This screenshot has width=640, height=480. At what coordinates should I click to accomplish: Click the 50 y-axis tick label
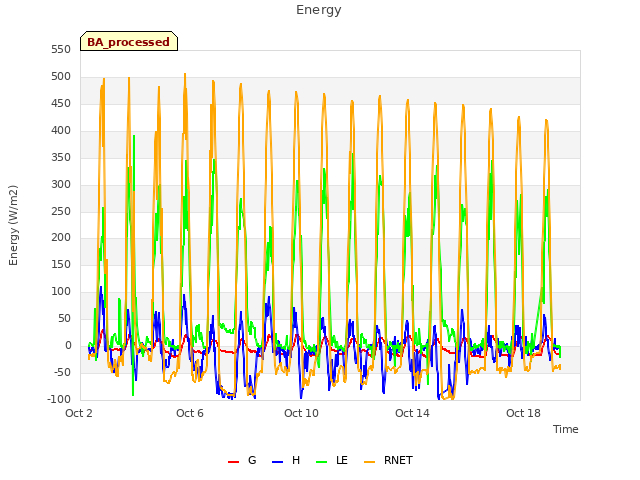pyautogui.click(x=64, y=319)
